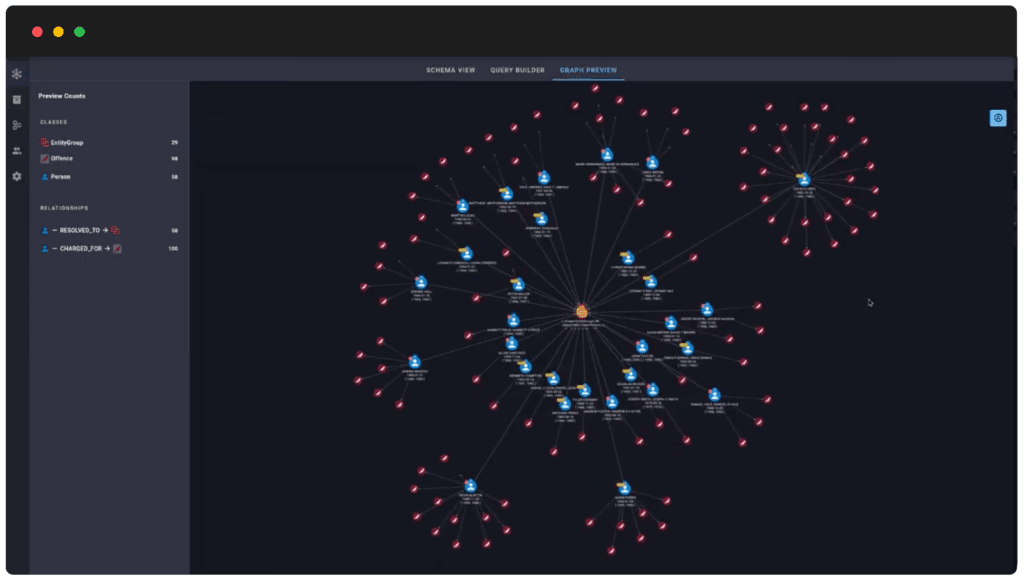Click the green macOS window button

pos(80,32)
